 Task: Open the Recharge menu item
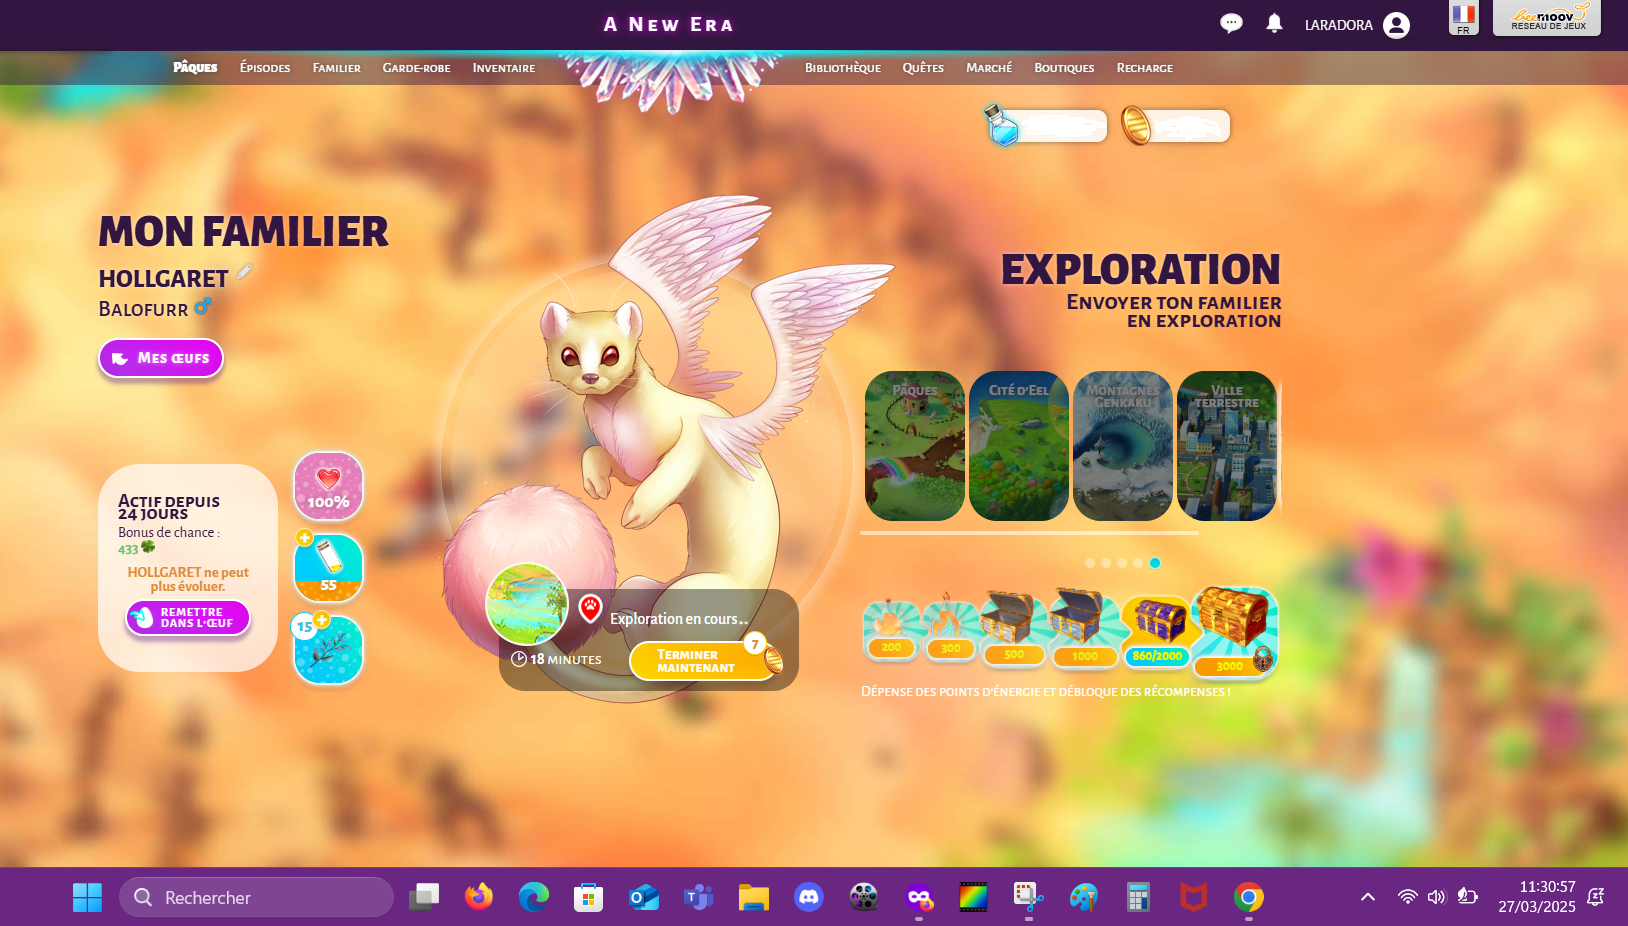(x=1145, y=68)
